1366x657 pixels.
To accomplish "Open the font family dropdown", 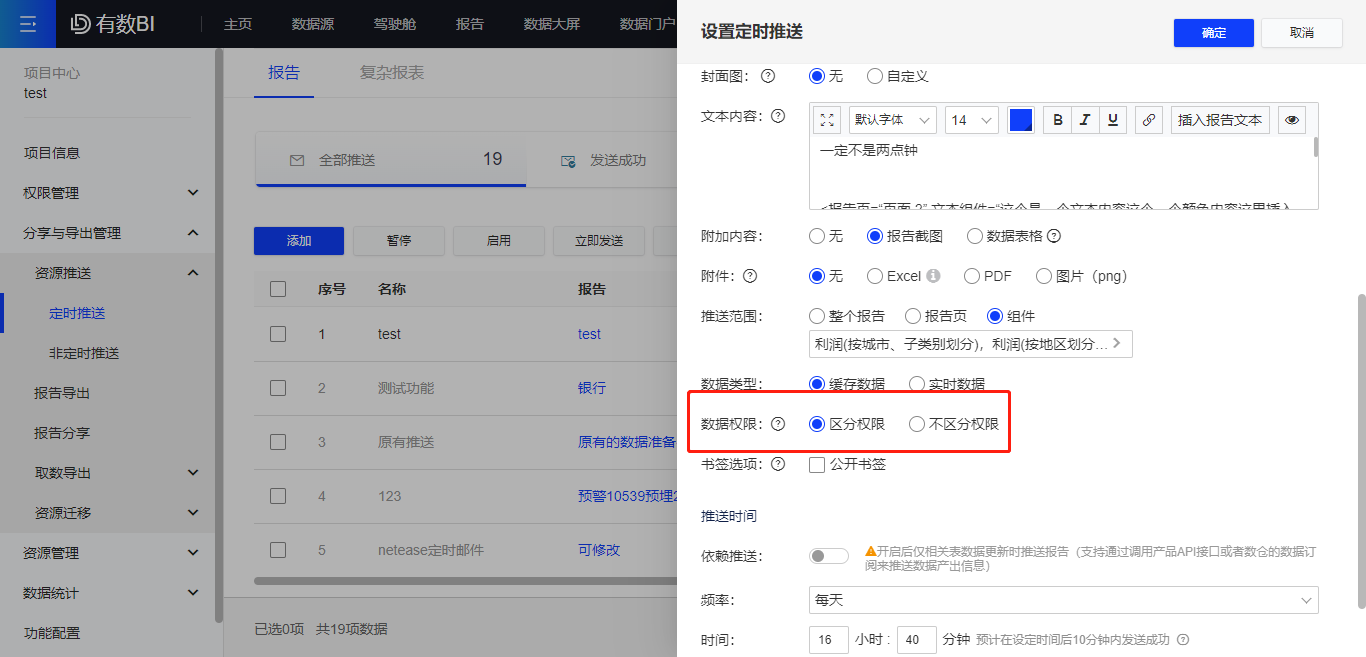I will point(892,119).
